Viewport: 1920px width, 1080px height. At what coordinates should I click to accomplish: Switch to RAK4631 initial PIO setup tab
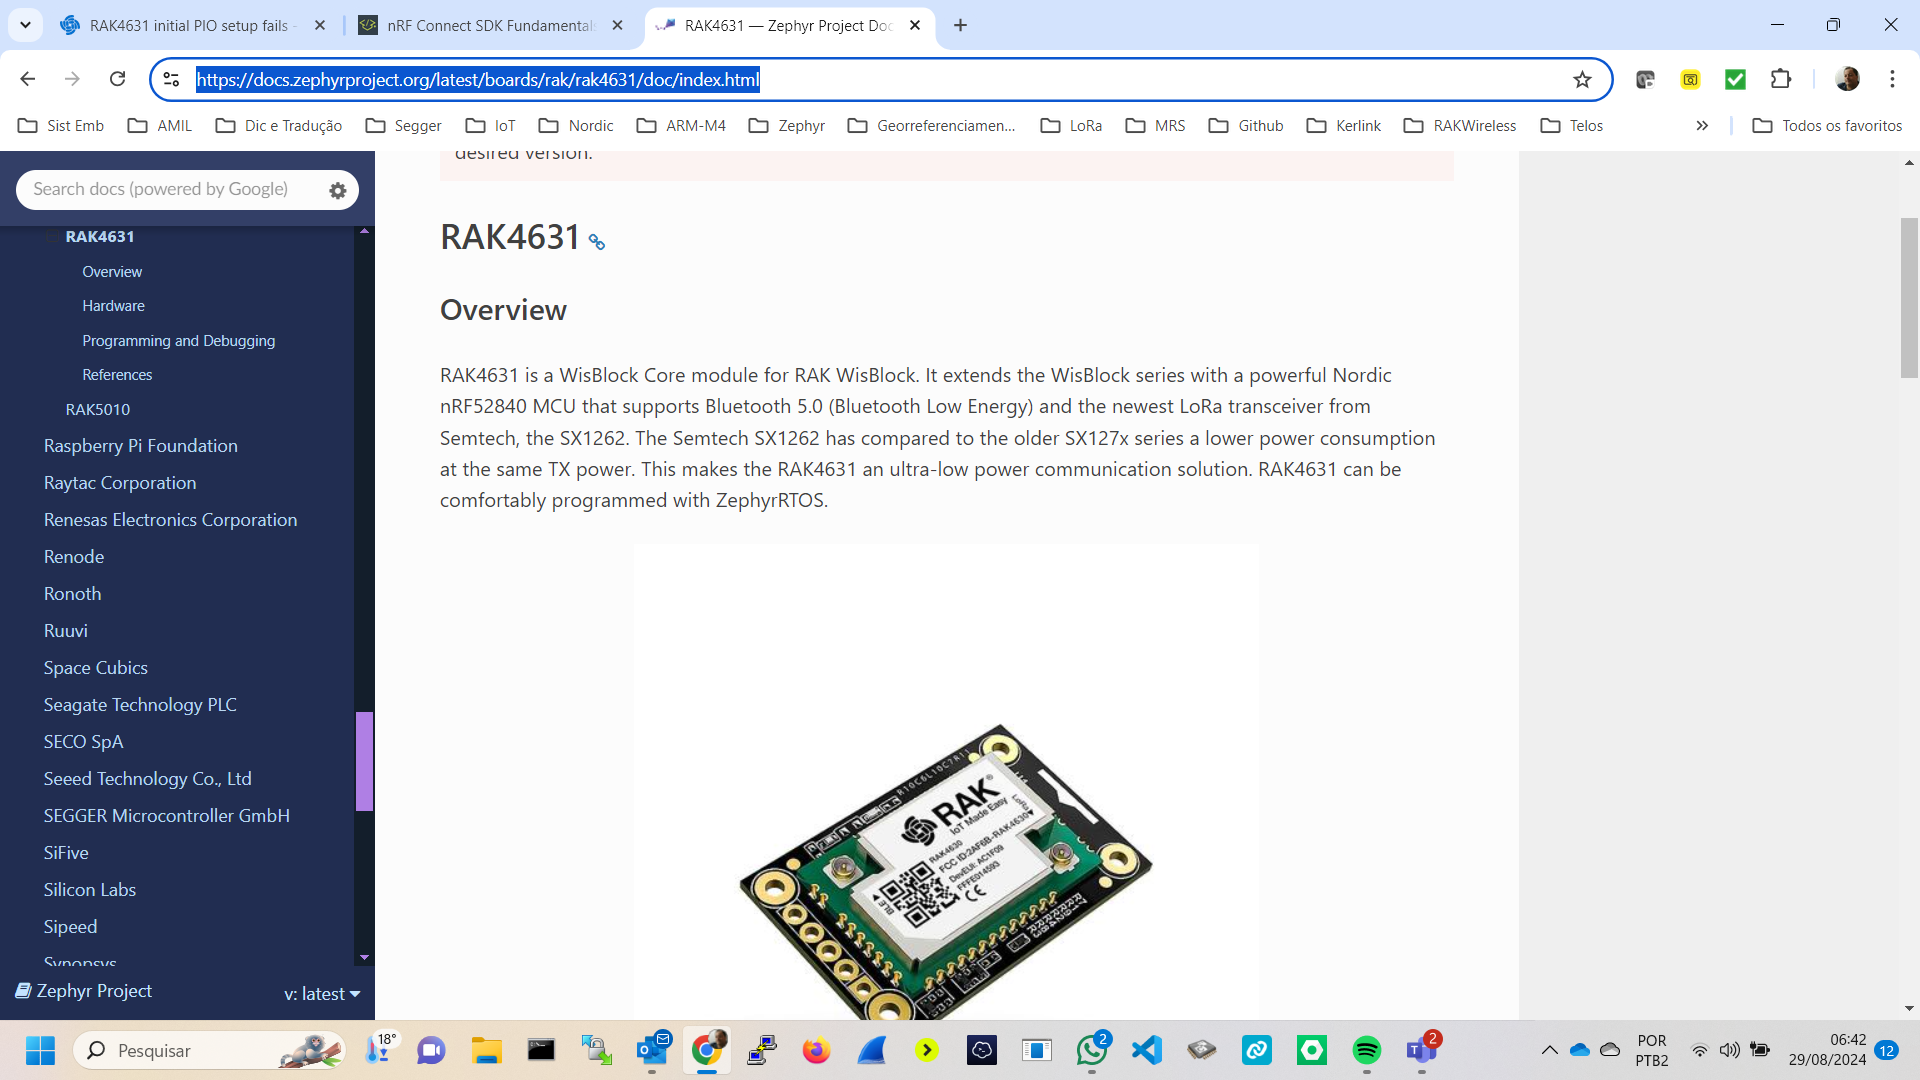coord(188,25)
